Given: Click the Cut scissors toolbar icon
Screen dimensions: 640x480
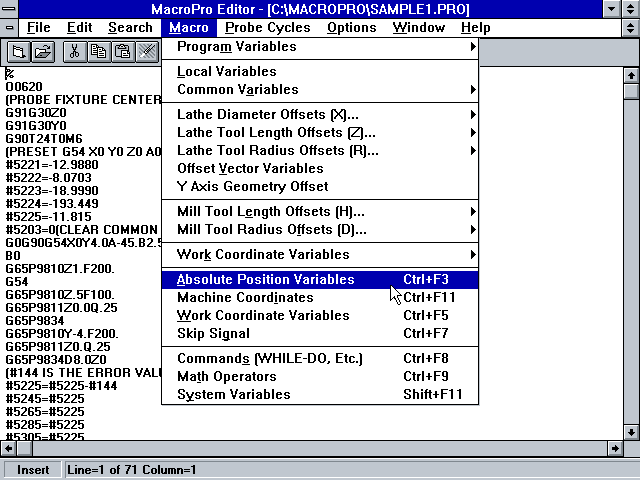Looking at the screenshot, I should click(74, 52).
